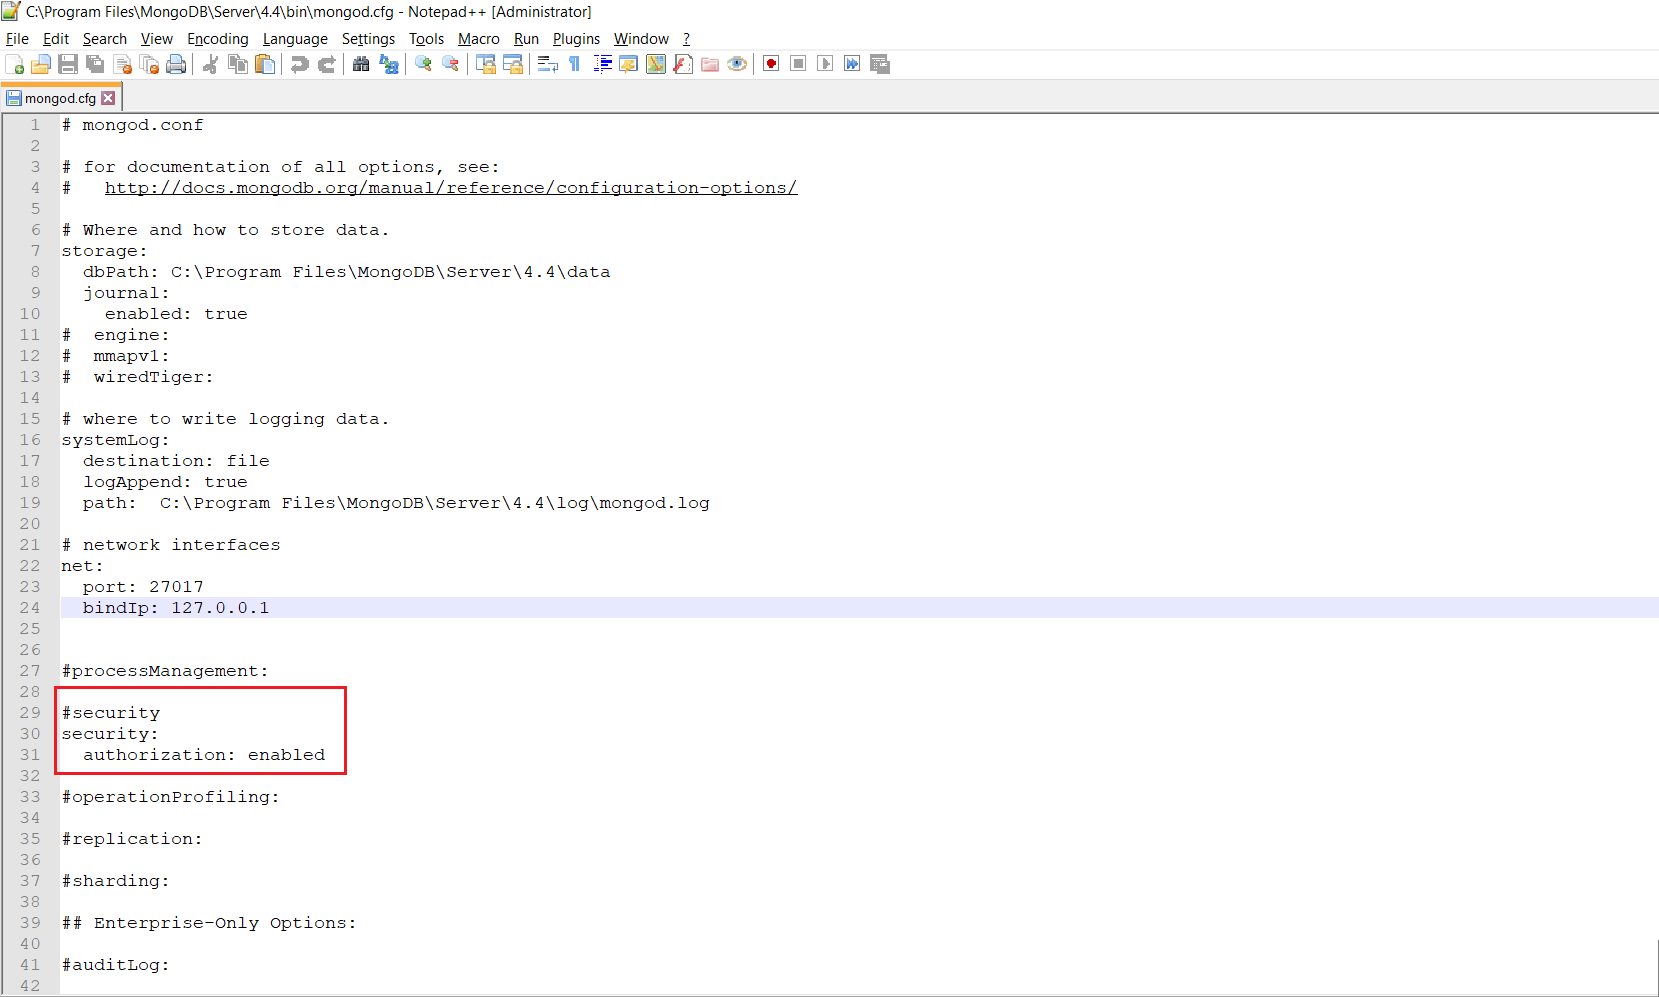
Task: Toggle the Folder as Workspace icon
Action: click(x=710, y=64)
